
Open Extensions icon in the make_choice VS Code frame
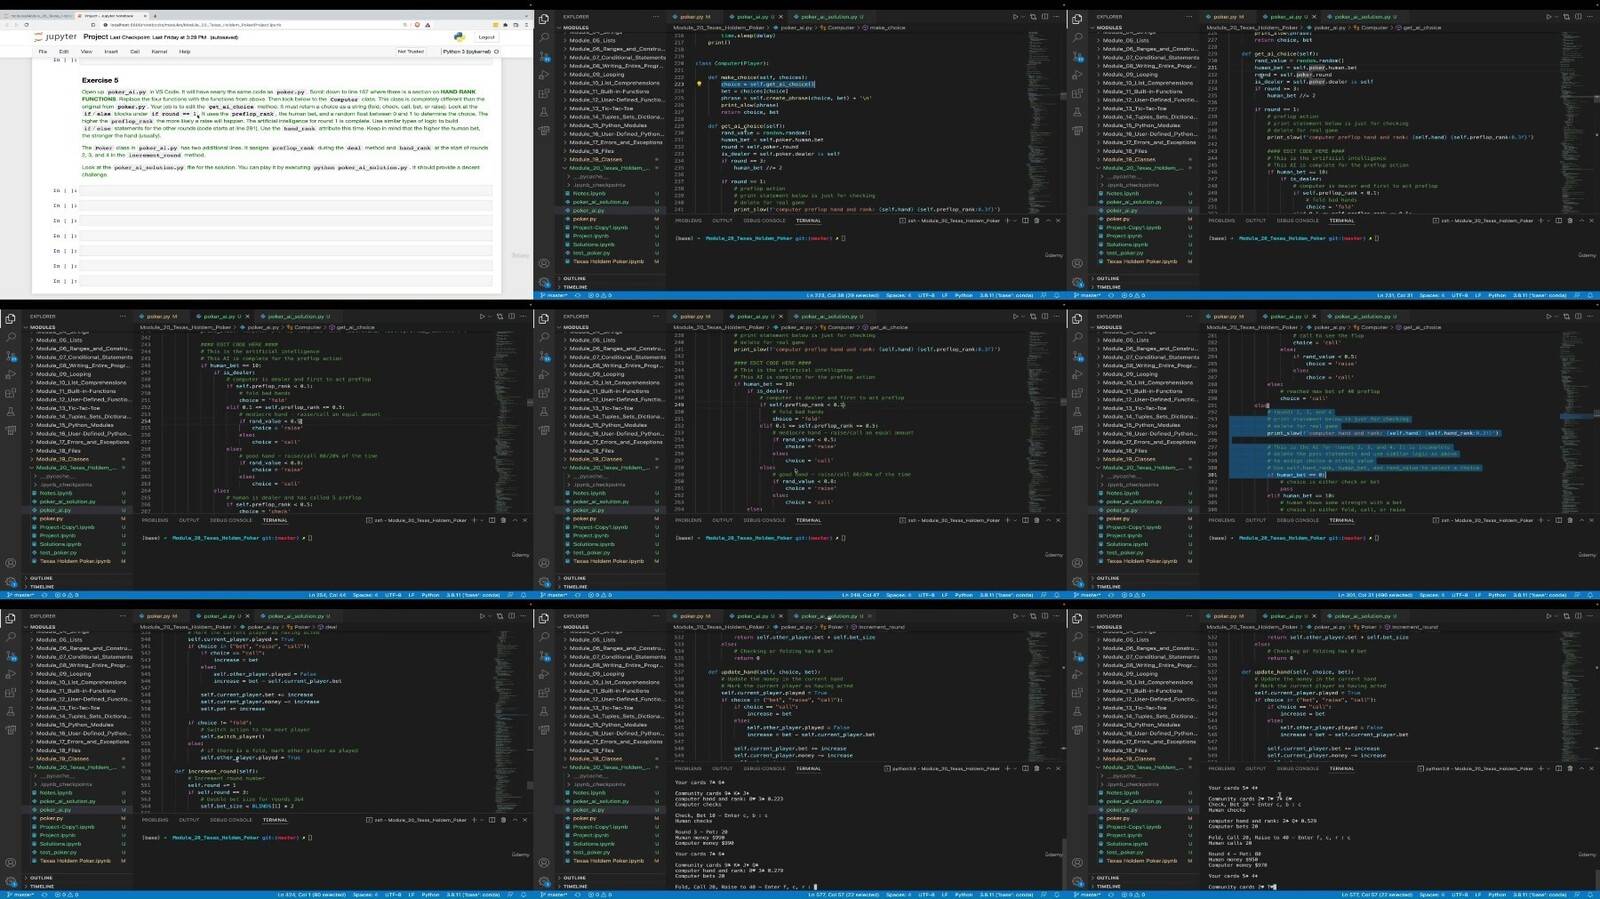544,93
